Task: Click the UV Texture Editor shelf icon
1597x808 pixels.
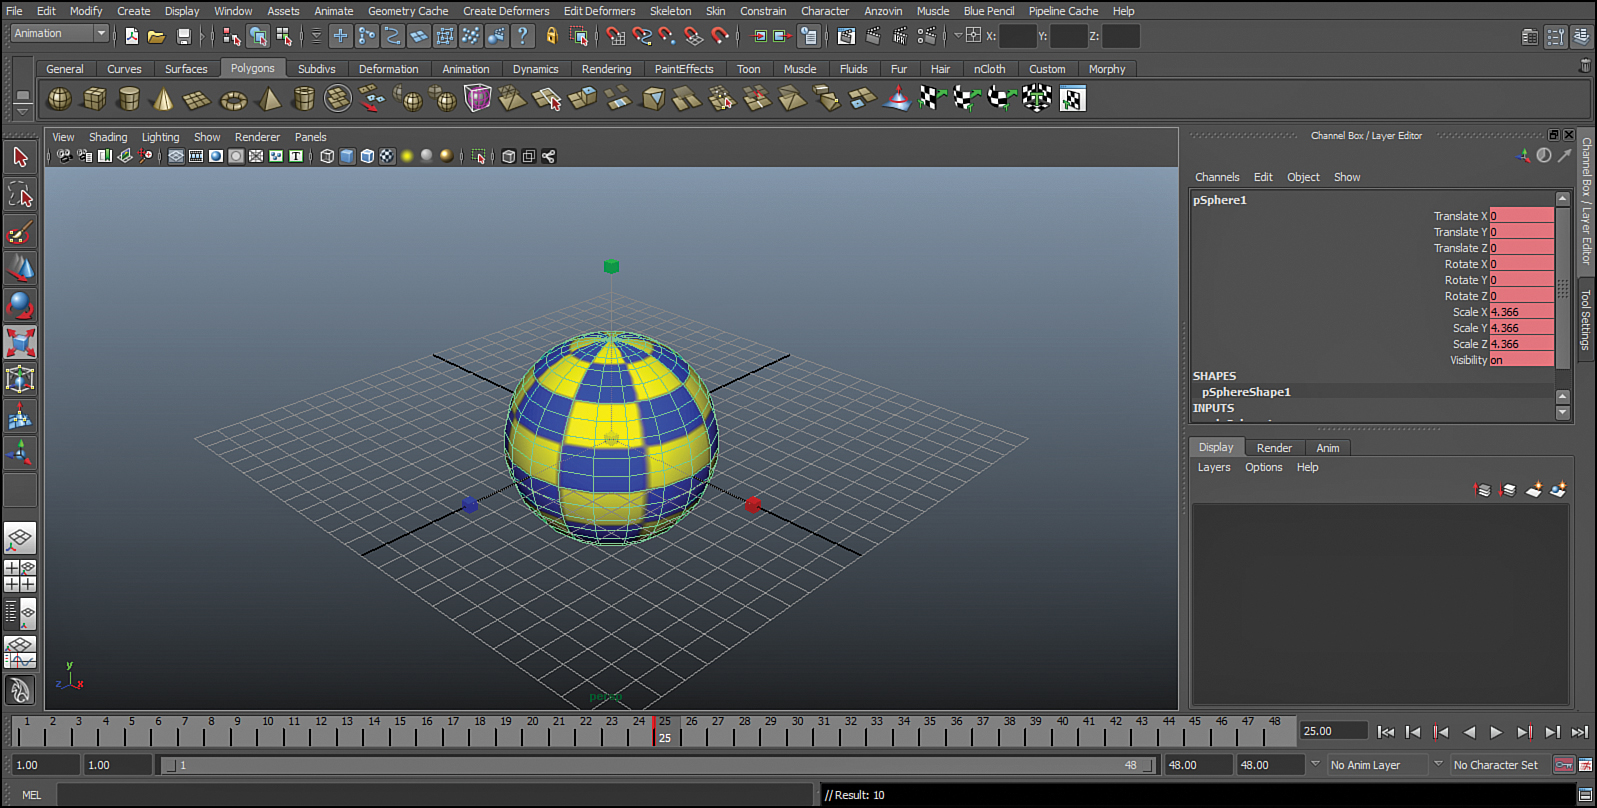Action: (x=1072, y=99)
